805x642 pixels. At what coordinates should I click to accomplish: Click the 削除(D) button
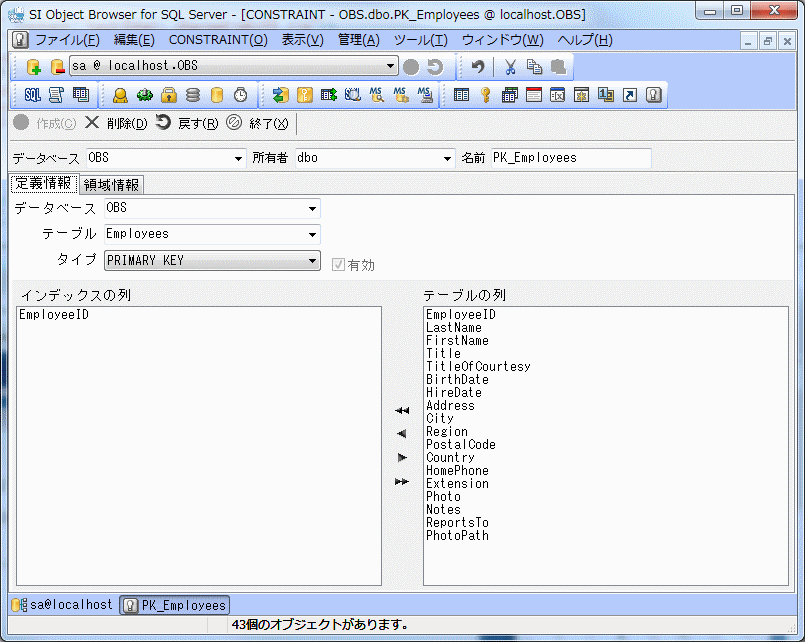pyautogui.click(x=116, y=124)
